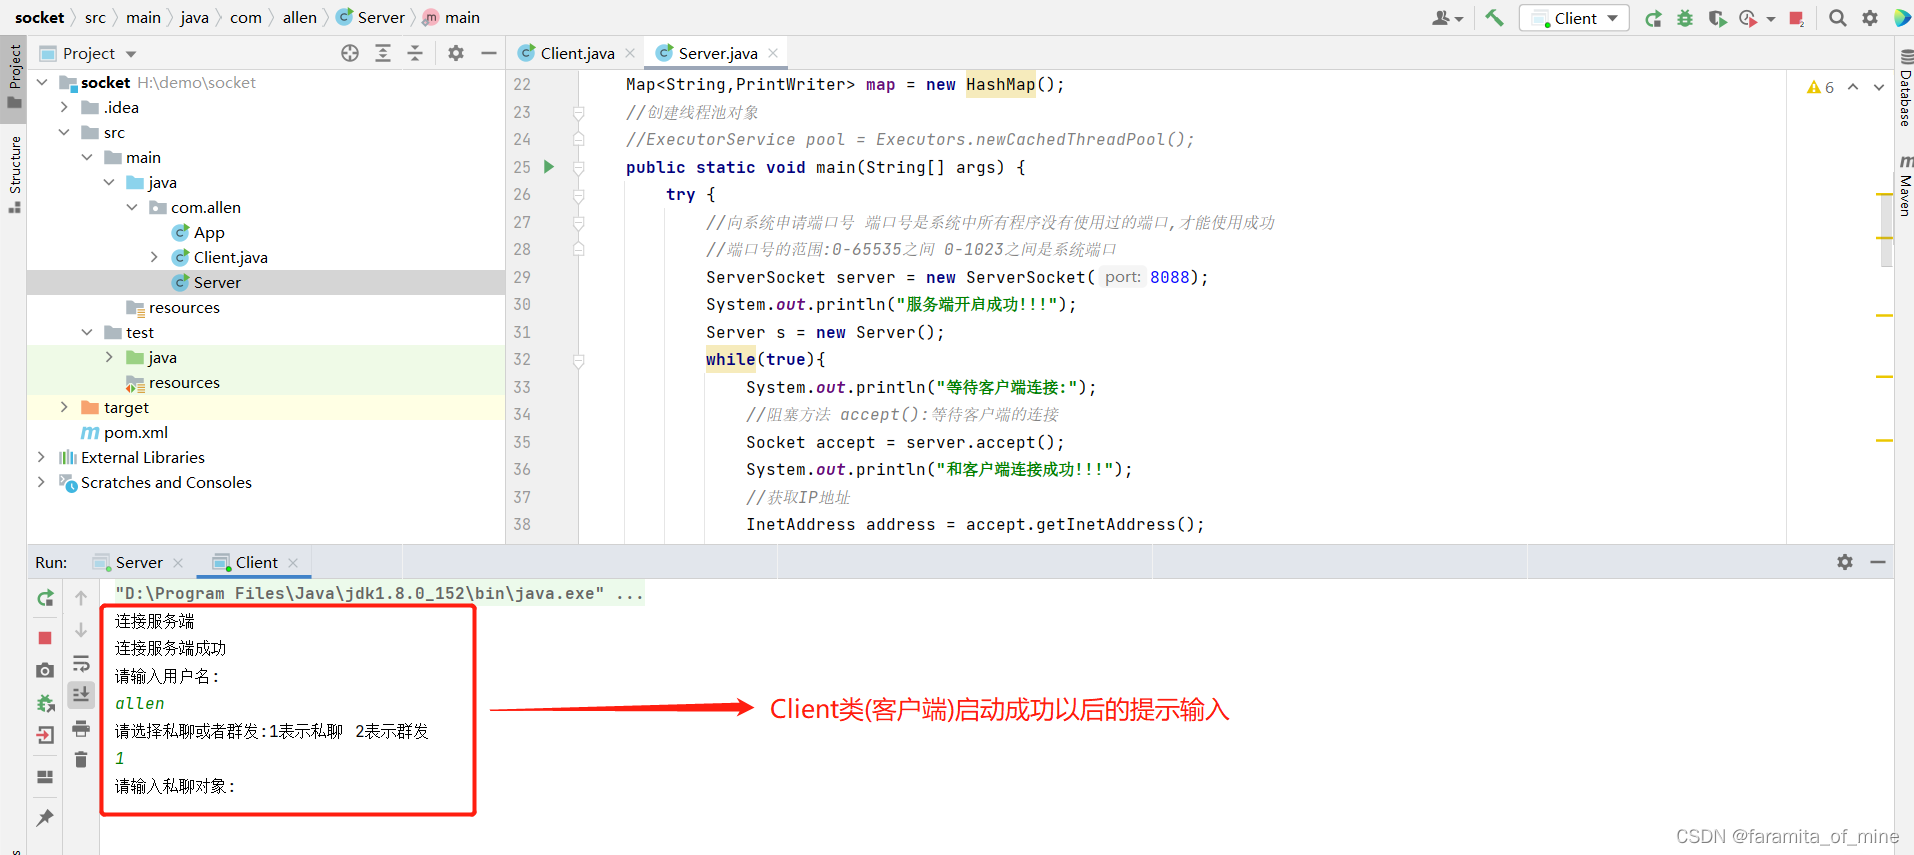Toggle scroll to end of console
The image size is (1914, 855).
[81, 694]
